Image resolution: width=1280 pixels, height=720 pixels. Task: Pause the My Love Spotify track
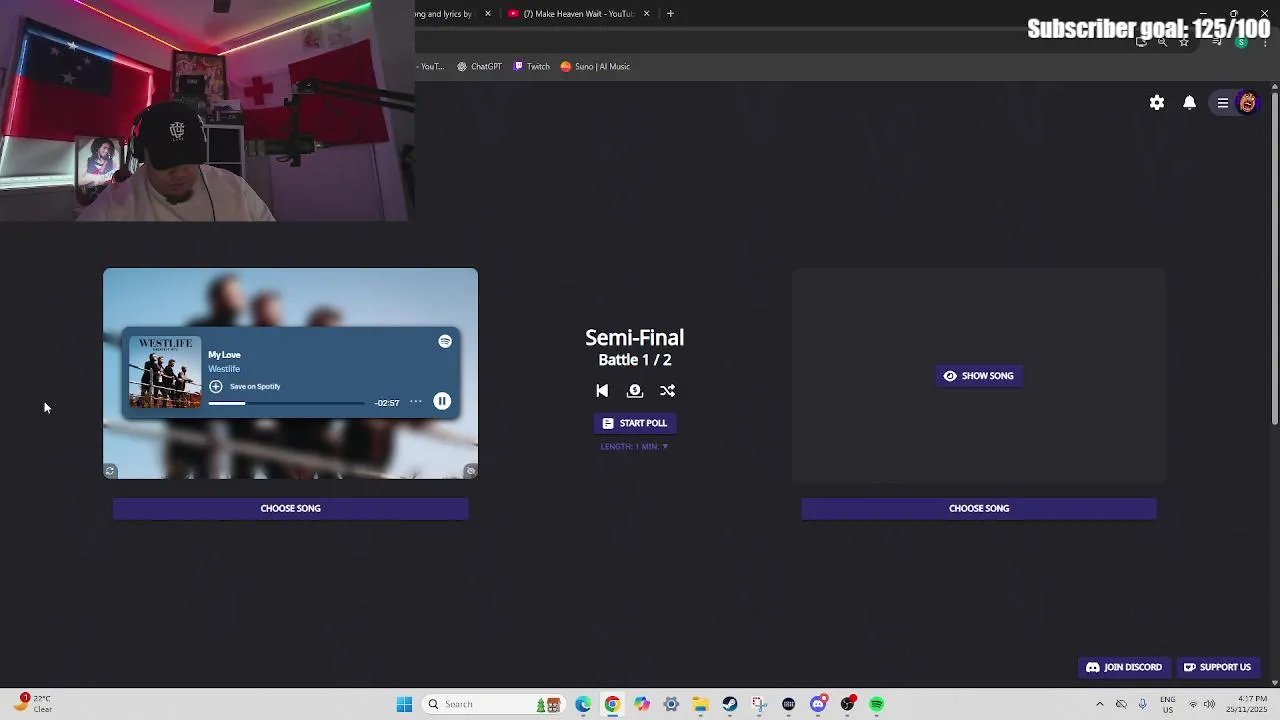(442, 401)
